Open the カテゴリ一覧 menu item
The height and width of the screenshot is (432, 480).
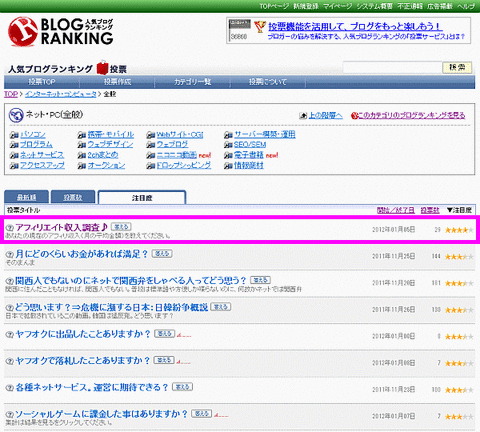click(x=192, y=82)
